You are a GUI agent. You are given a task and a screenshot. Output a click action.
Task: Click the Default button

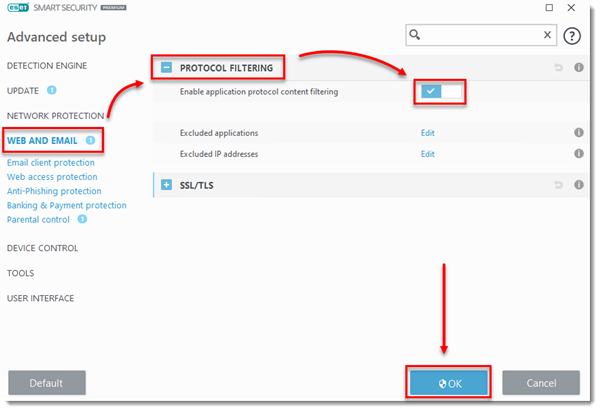coord(47,383)
